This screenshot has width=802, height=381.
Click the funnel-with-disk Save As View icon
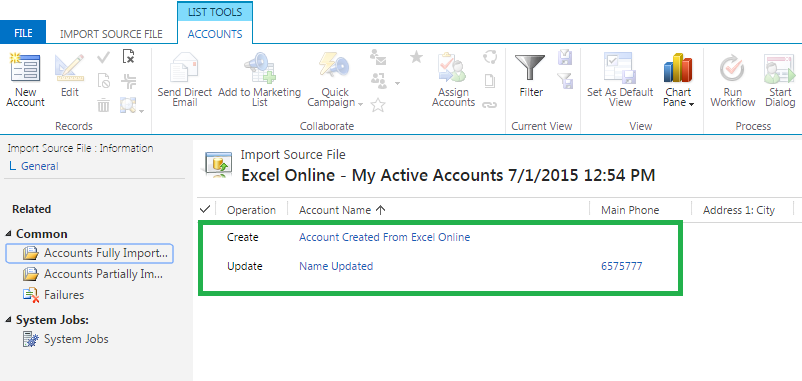click(x=565, y=81)
